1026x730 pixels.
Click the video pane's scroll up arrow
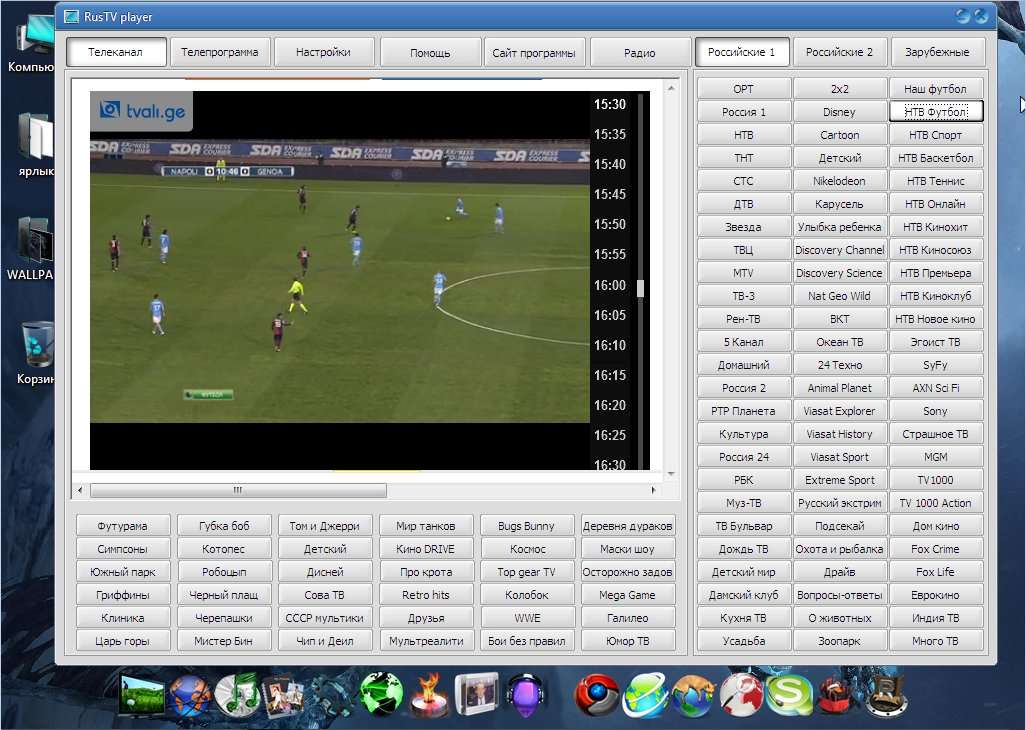pyautogui.click(x=671, y=88)
